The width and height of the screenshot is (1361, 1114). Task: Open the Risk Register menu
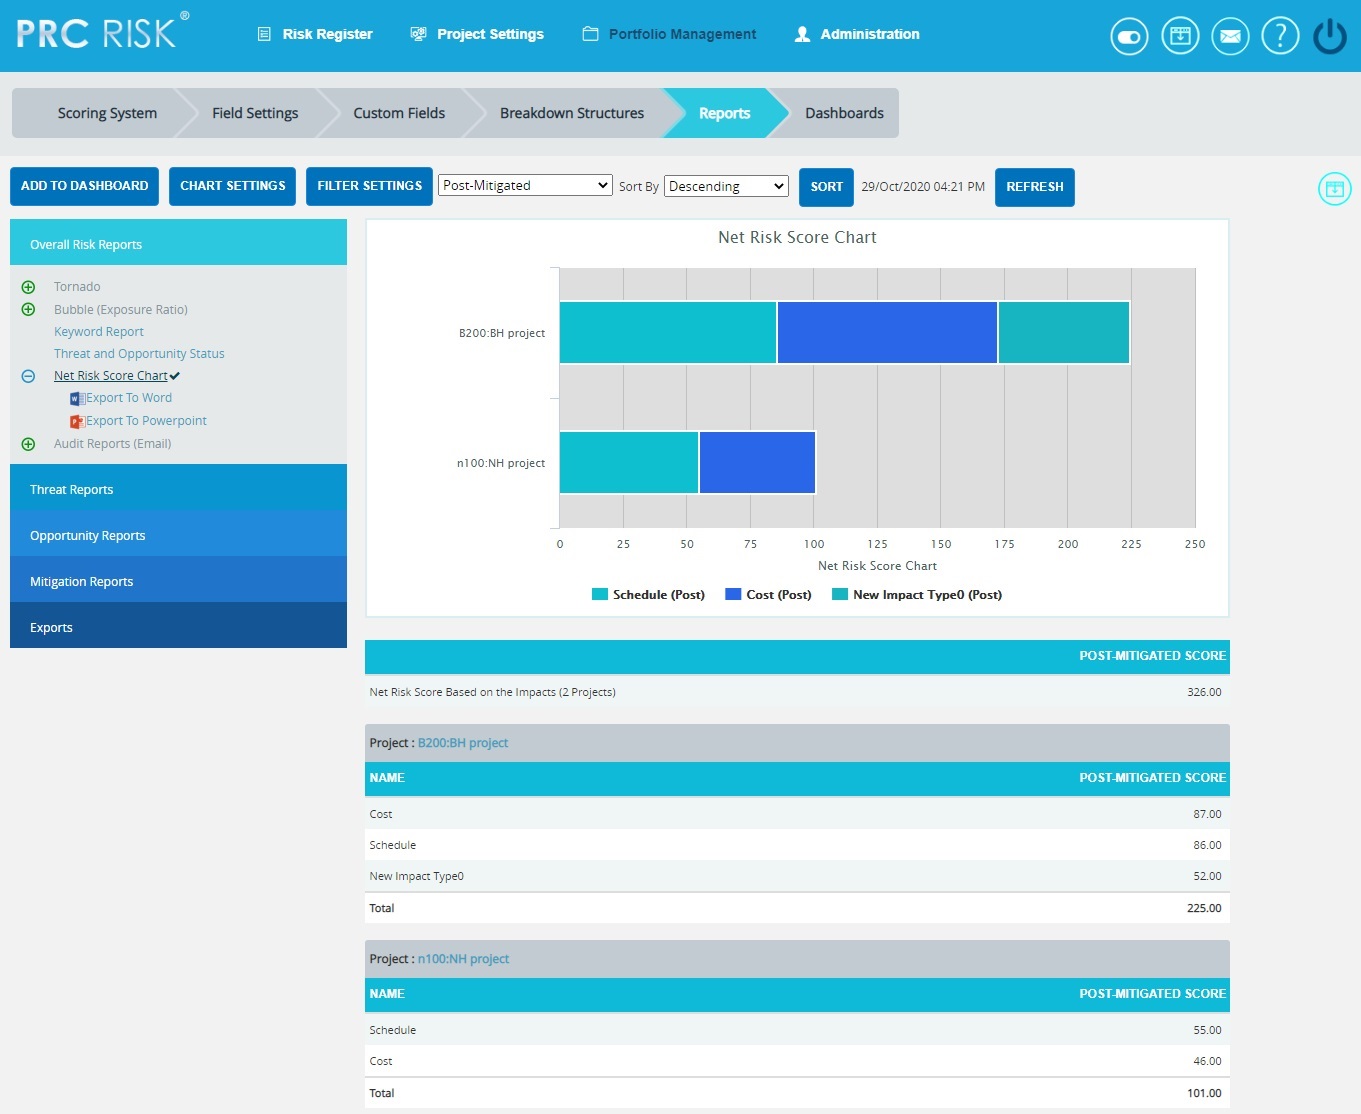pyautogui.click(x=315, y=34)
